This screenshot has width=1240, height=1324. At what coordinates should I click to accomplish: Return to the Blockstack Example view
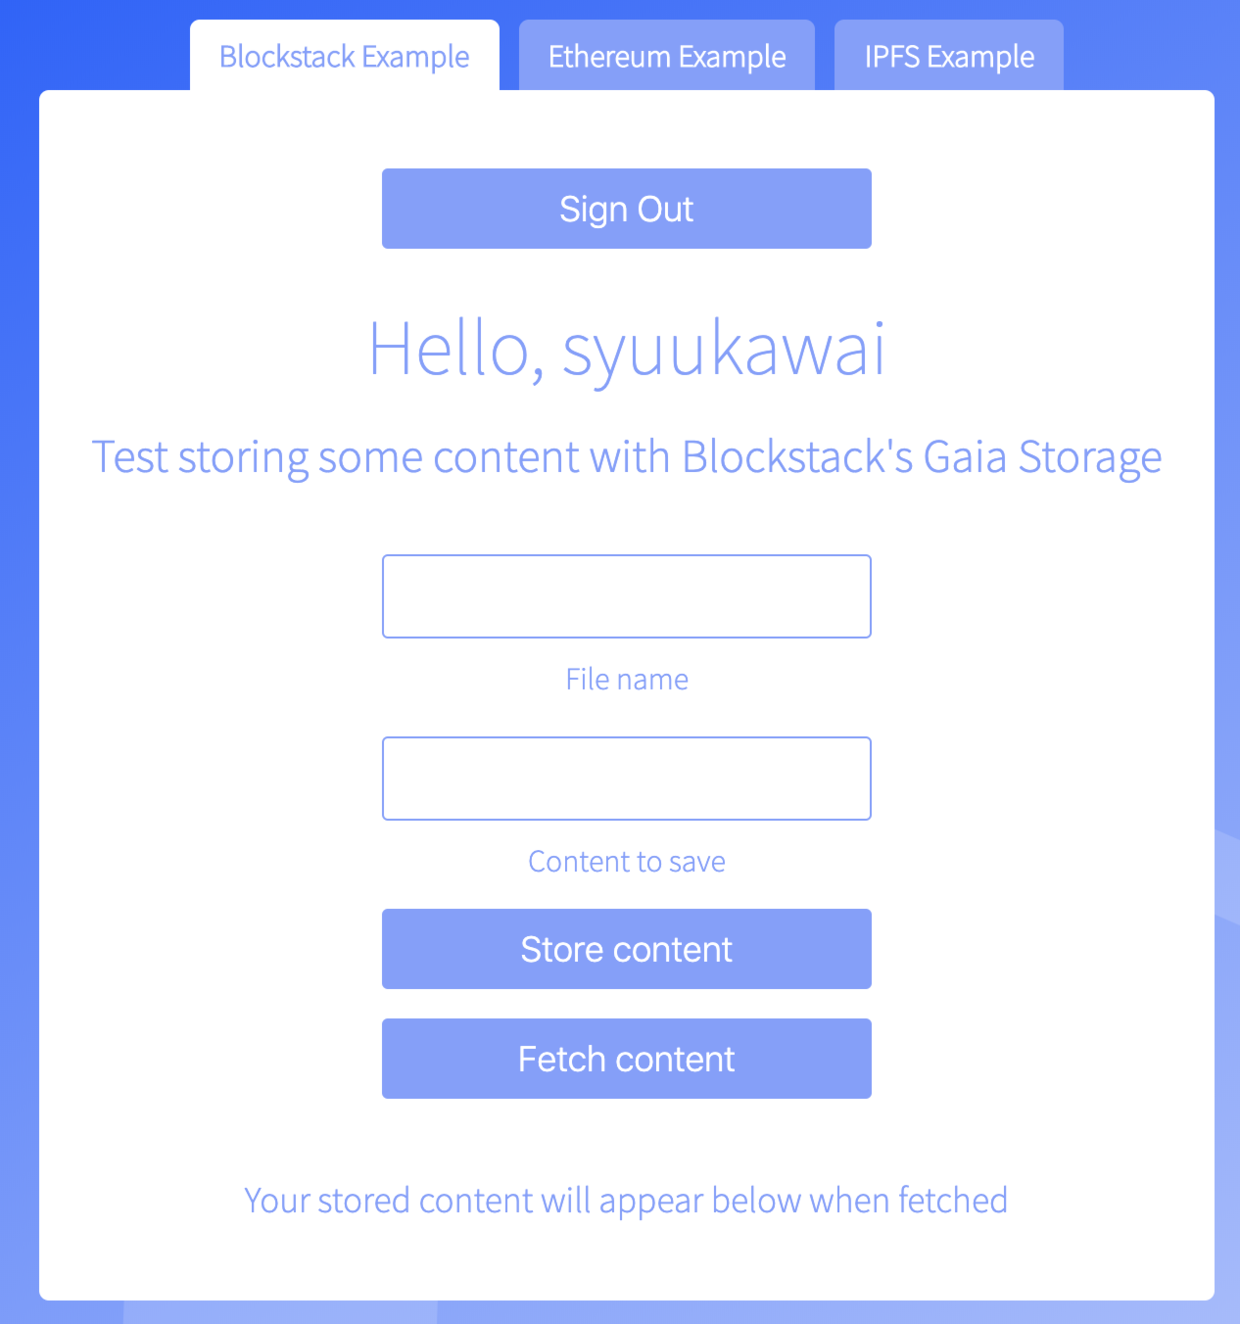[x=344, y=56]
